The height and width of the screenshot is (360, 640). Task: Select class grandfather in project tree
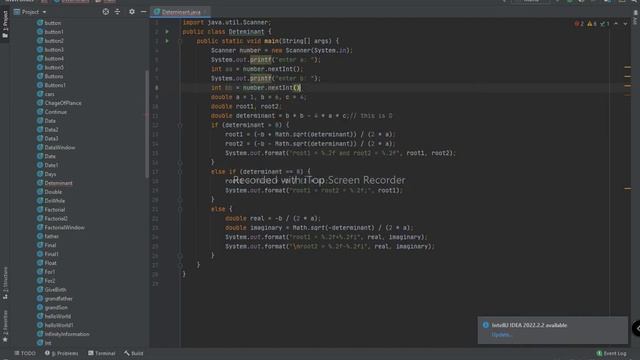point(55,299)
